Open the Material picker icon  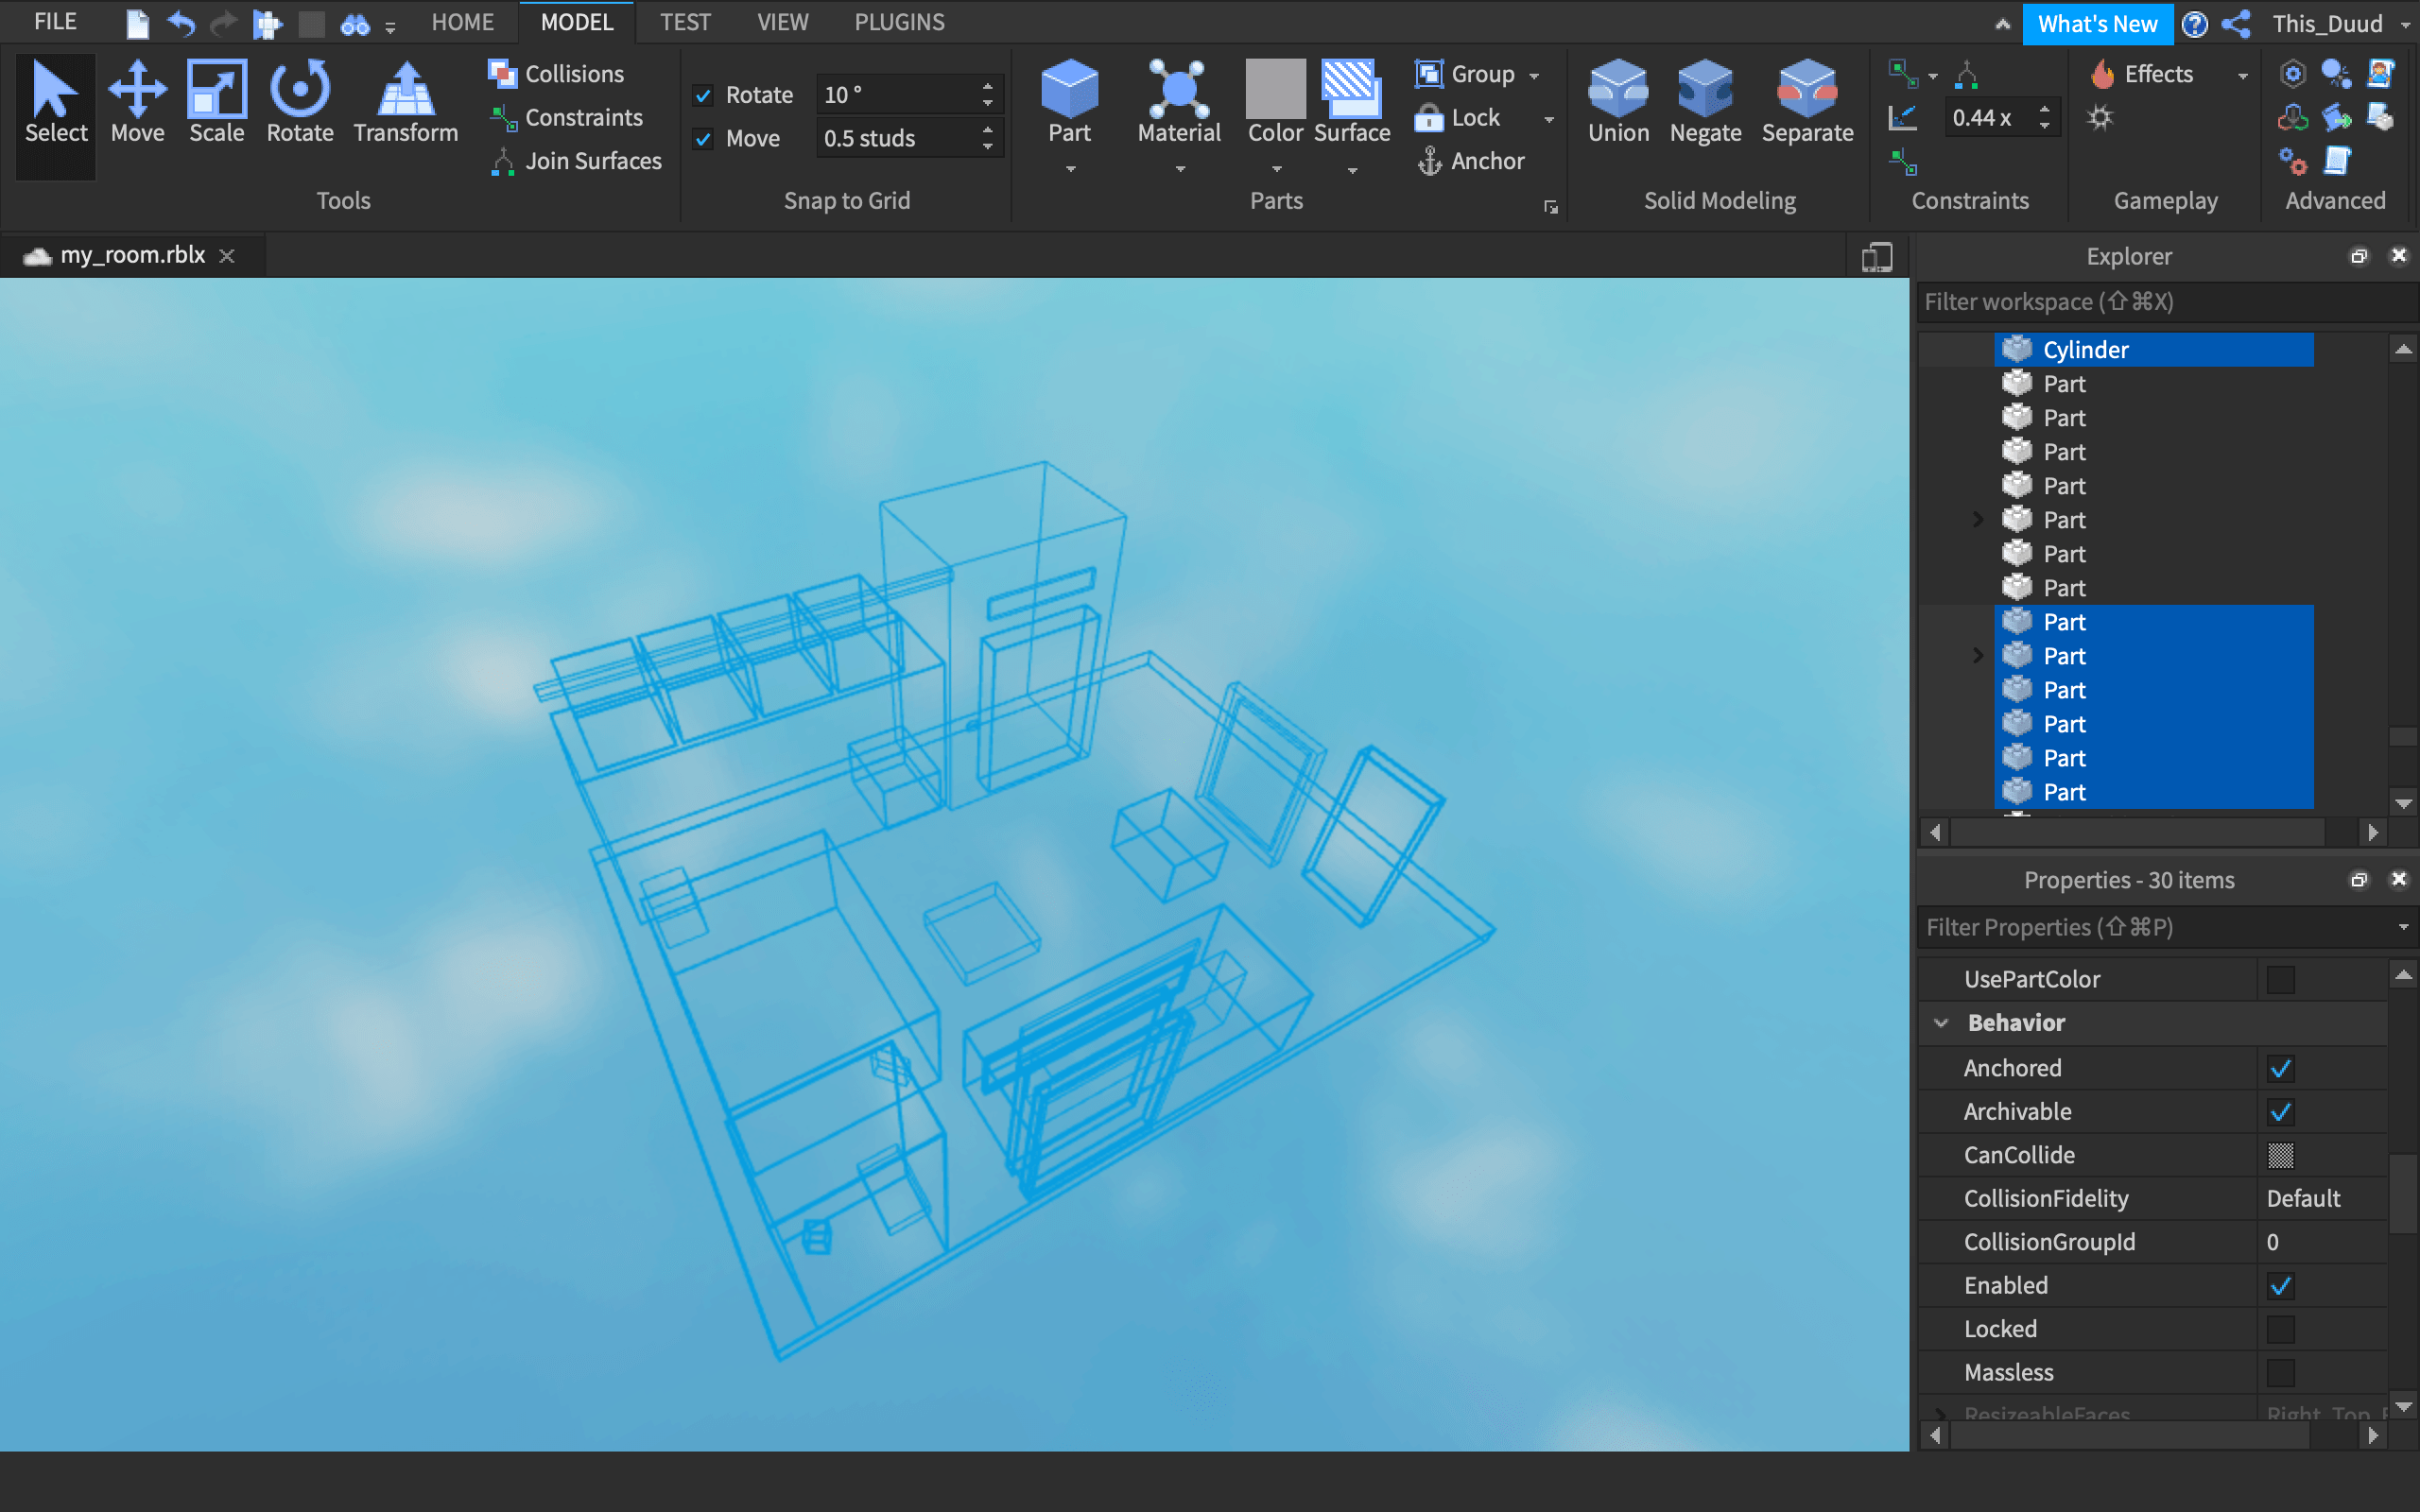1179,90
